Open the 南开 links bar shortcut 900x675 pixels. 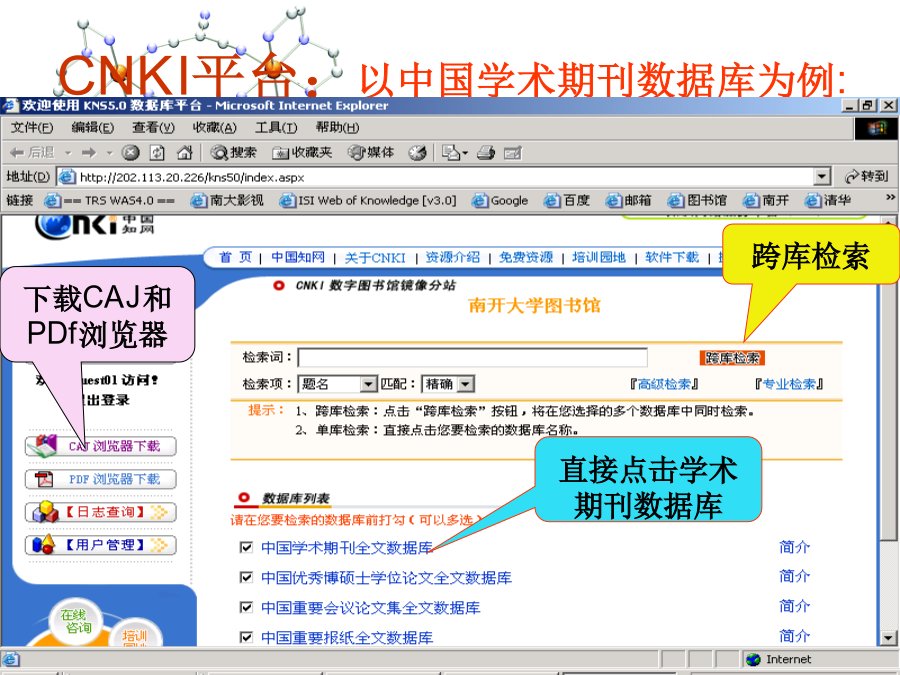[766, 200]
